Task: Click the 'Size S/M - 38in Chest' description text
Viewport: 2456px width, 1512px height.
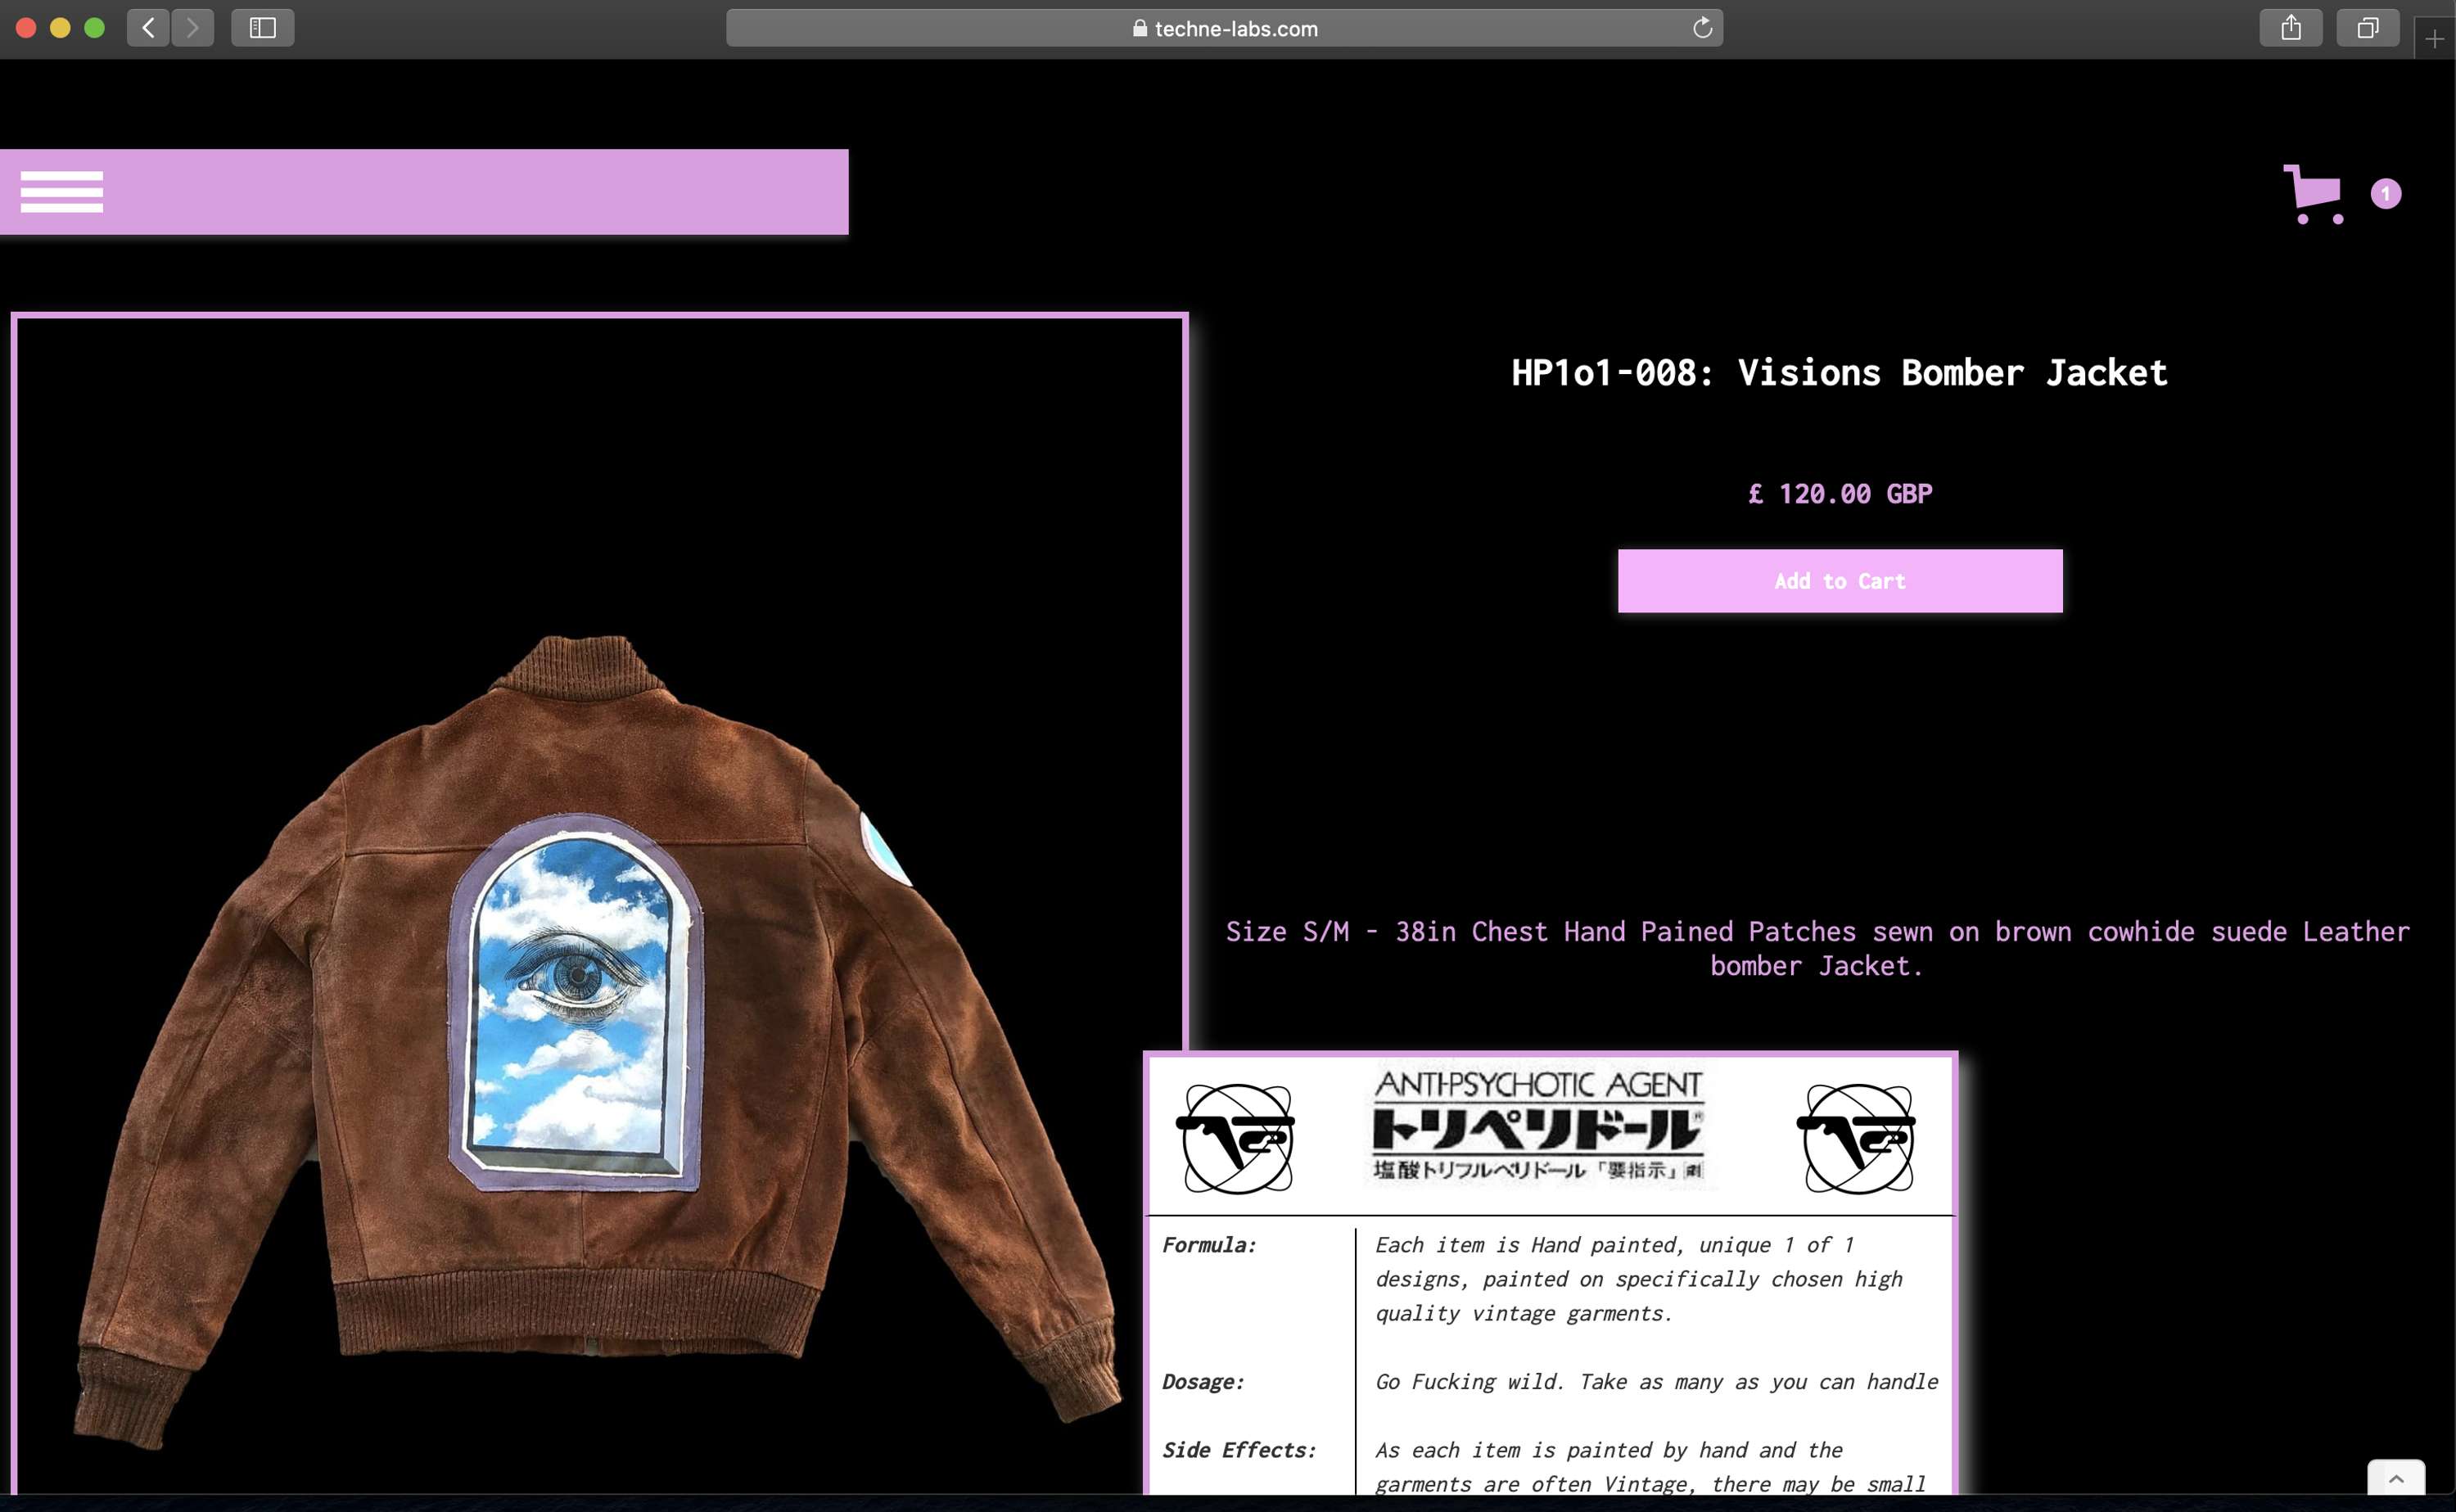Action: [1818, 948]
